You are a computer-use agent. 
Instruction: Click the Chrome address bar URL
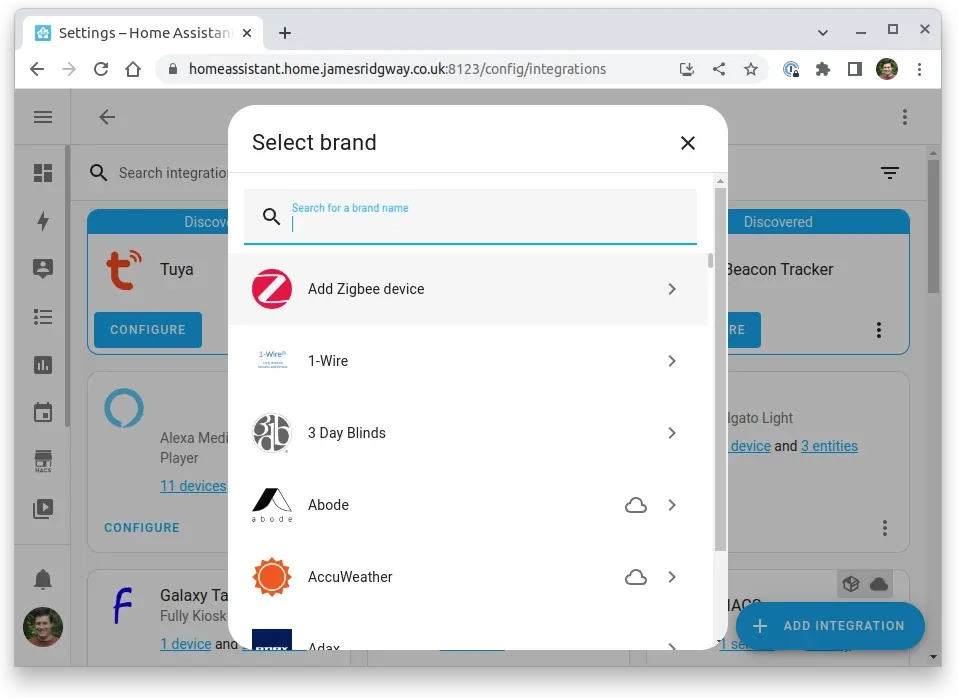(x=397, y=69)
